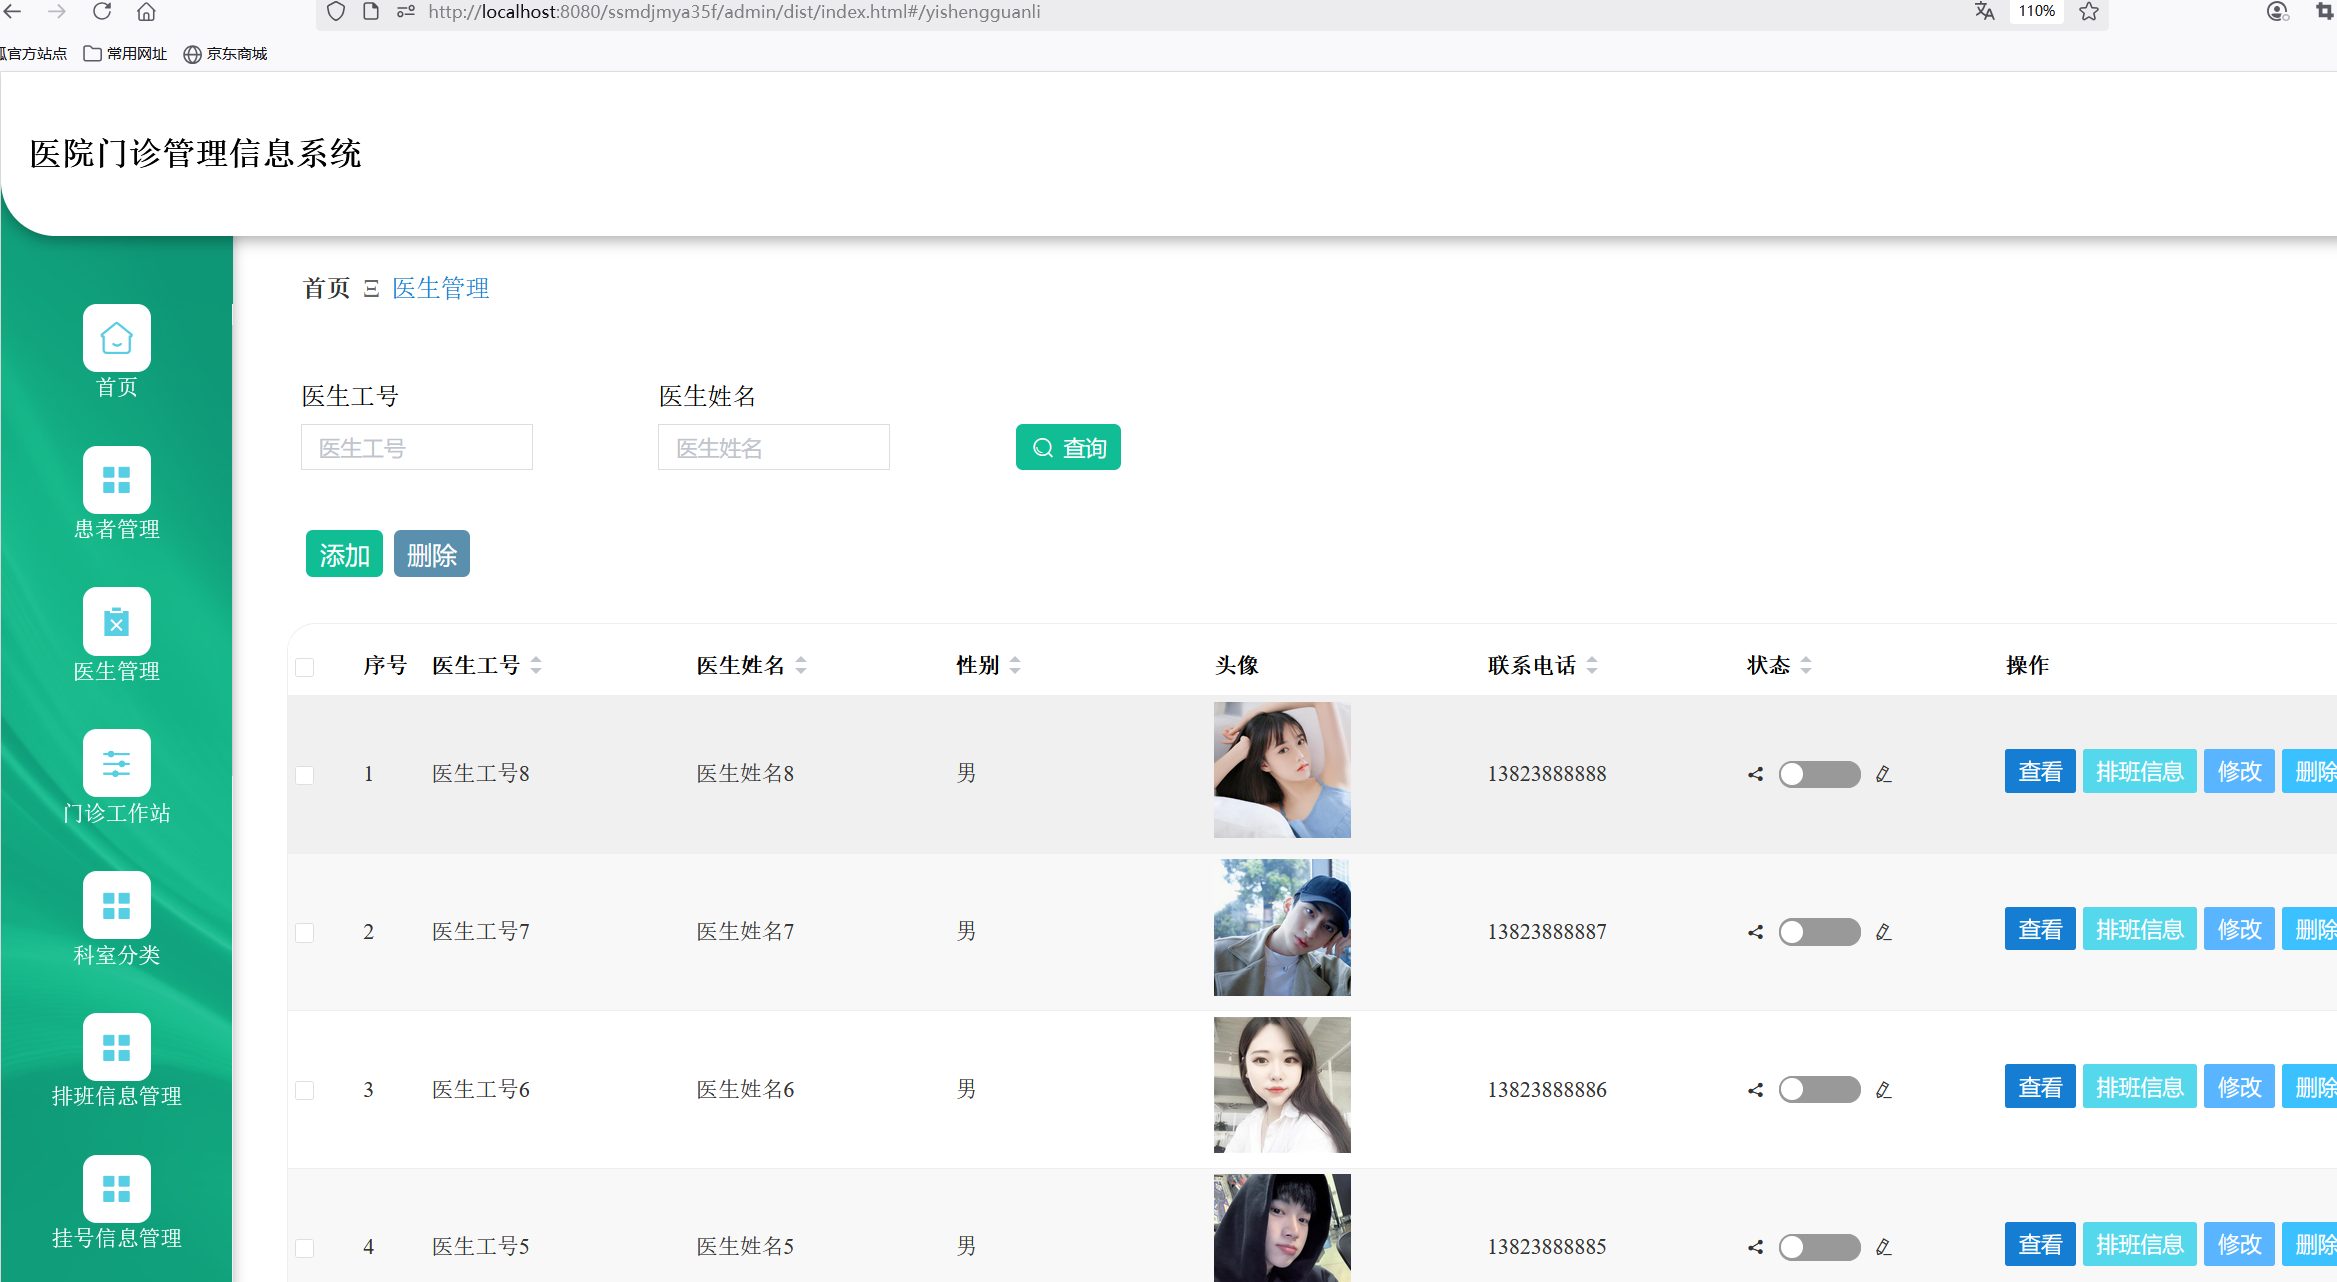Viewport: 2337px width, 1282px height.
Task: Click browser reload page icon
Action: point(102,12)
